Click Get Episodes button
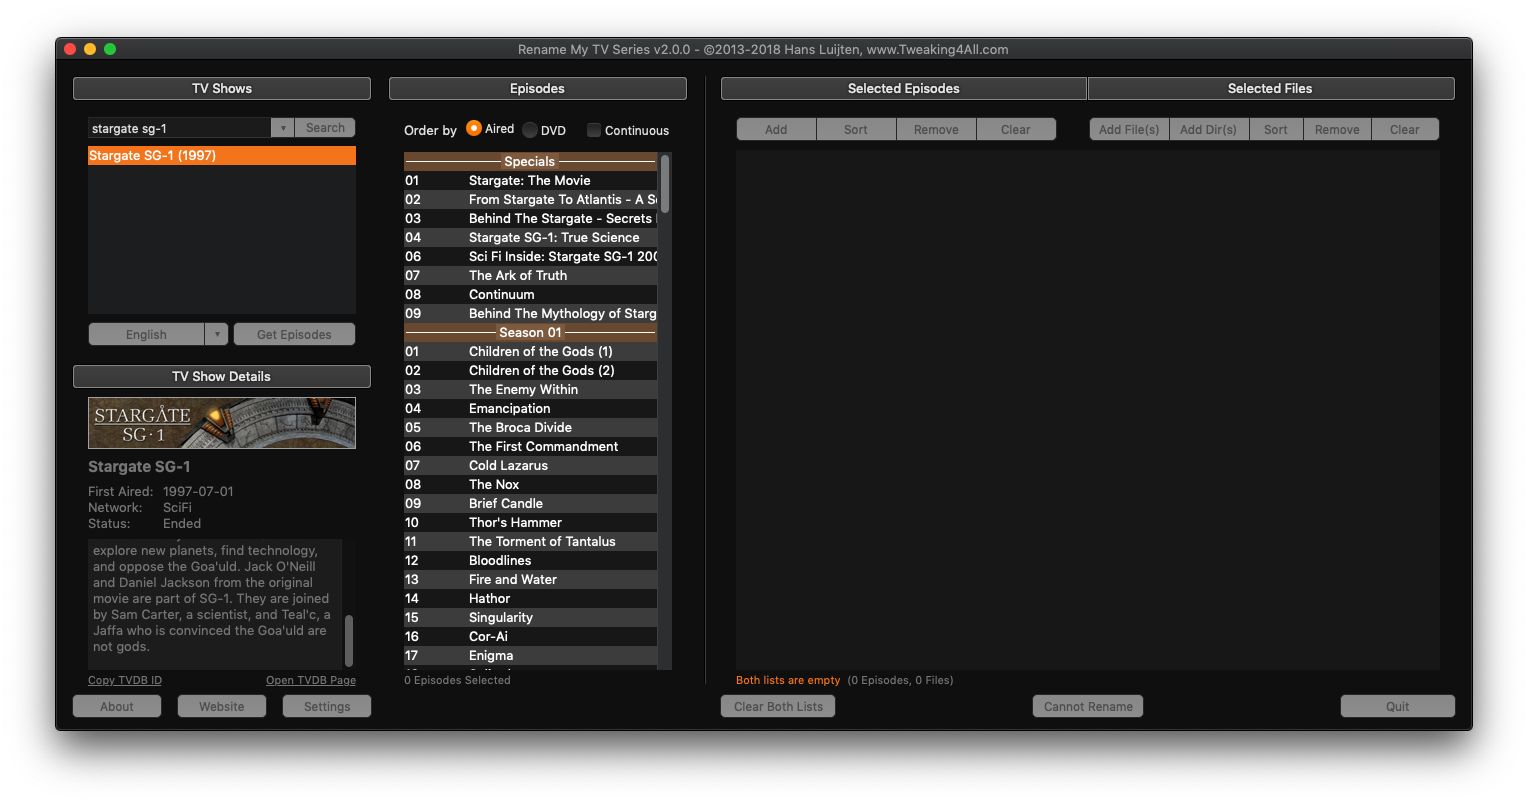 coord(294,334)
